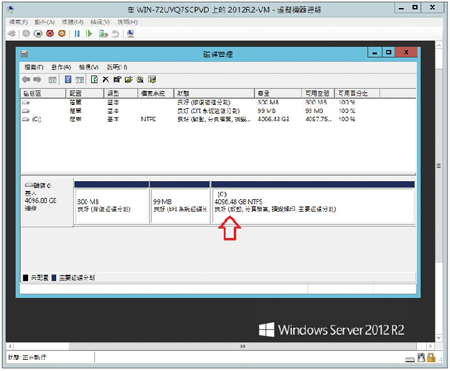Click the blue Help icon in Disk Management toolbar

[68, 79]
